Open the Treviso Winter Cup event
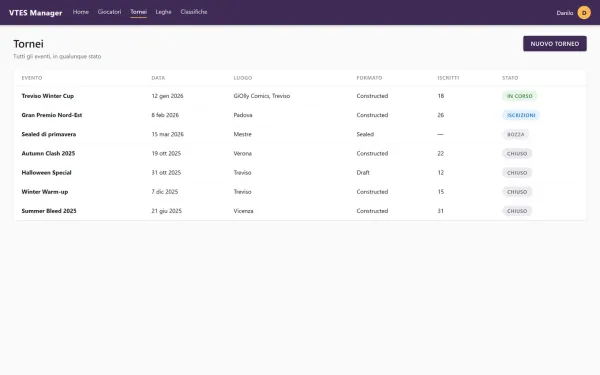 coord(48,96)
